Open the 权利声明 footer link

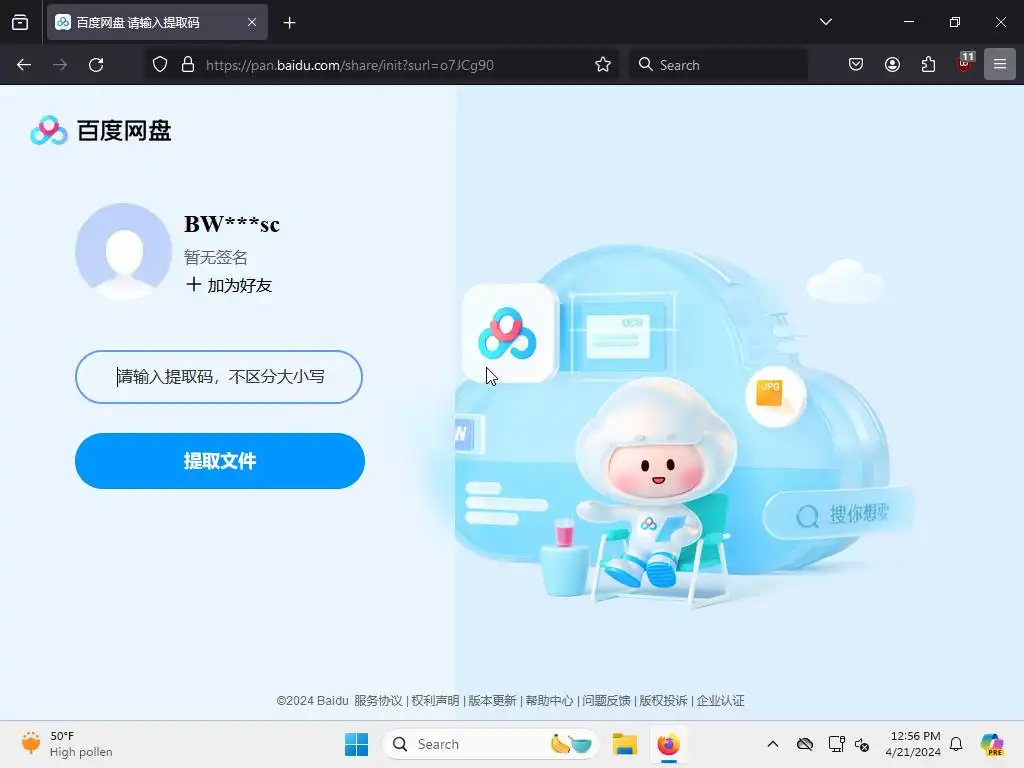tap(436, 701)
